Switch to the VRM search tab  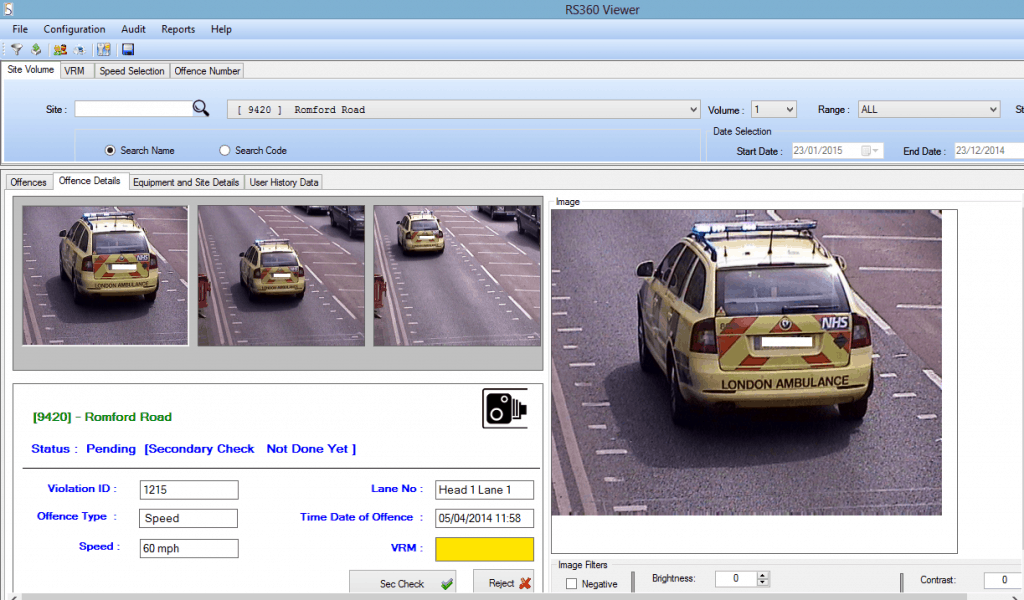click(75, 71)
